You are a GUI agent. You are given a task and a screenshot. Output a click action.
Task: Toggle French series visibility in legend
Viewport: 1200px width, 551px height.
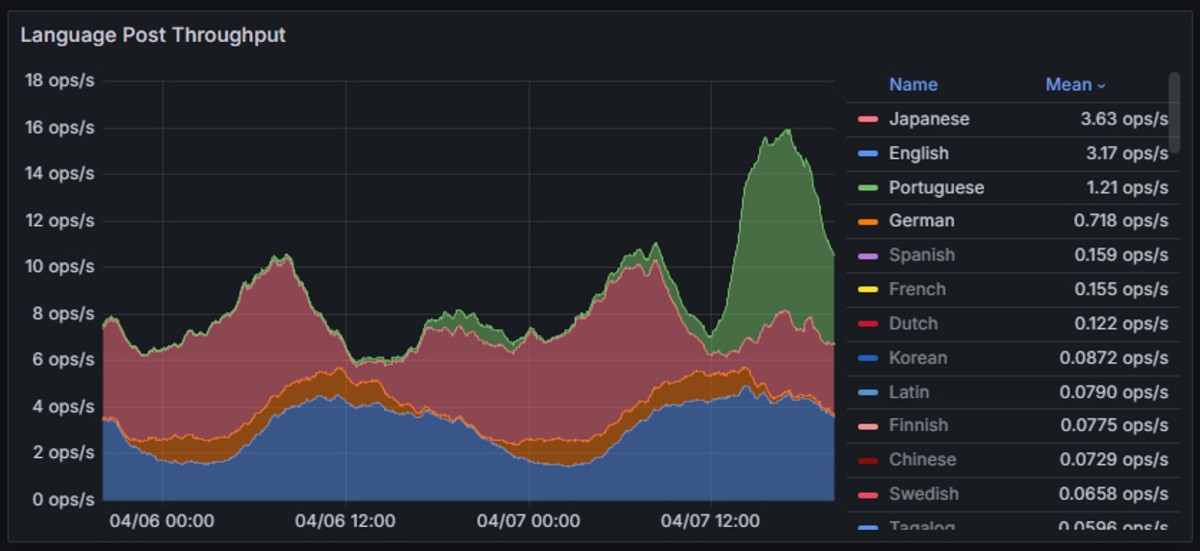coord(916,289)
